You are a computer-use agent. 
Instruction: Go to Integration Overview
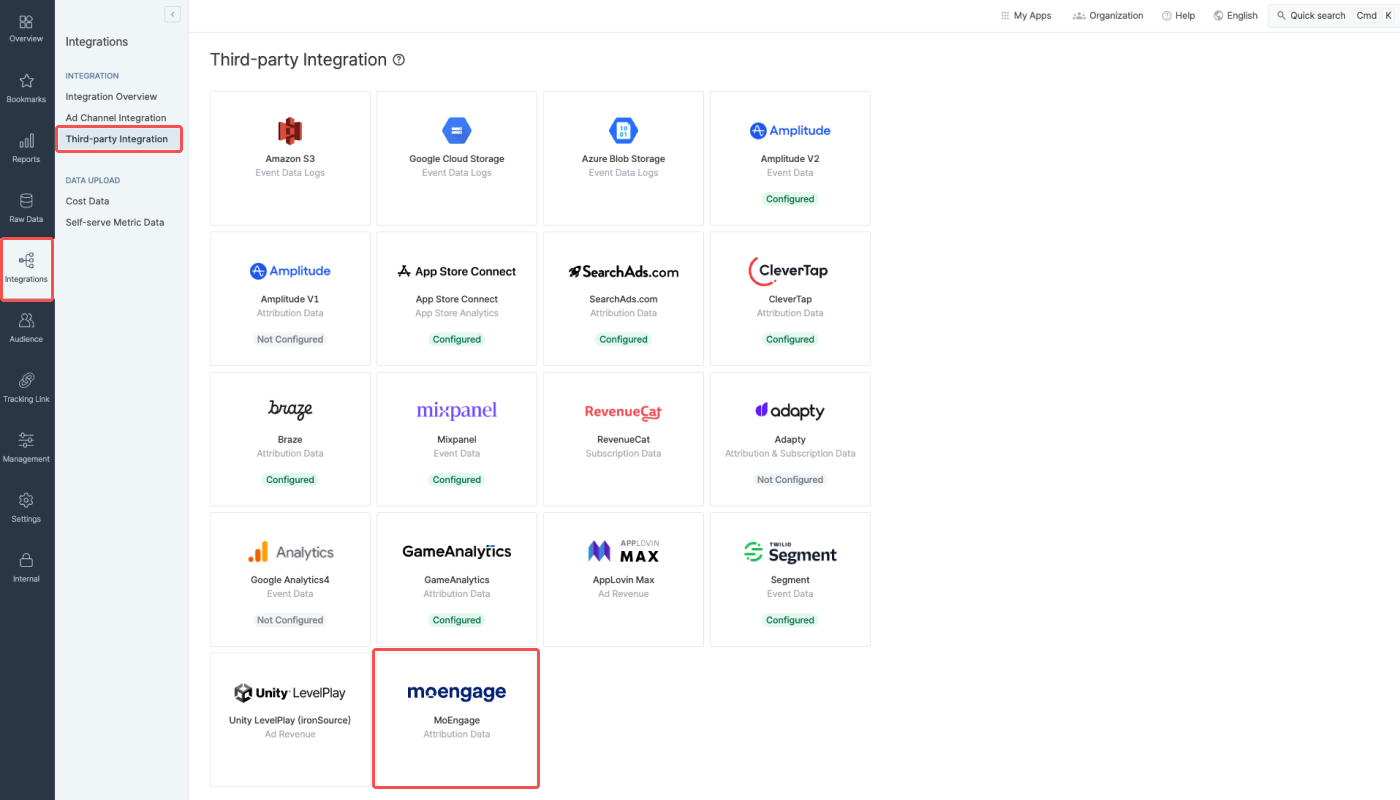tap(111, 97)
